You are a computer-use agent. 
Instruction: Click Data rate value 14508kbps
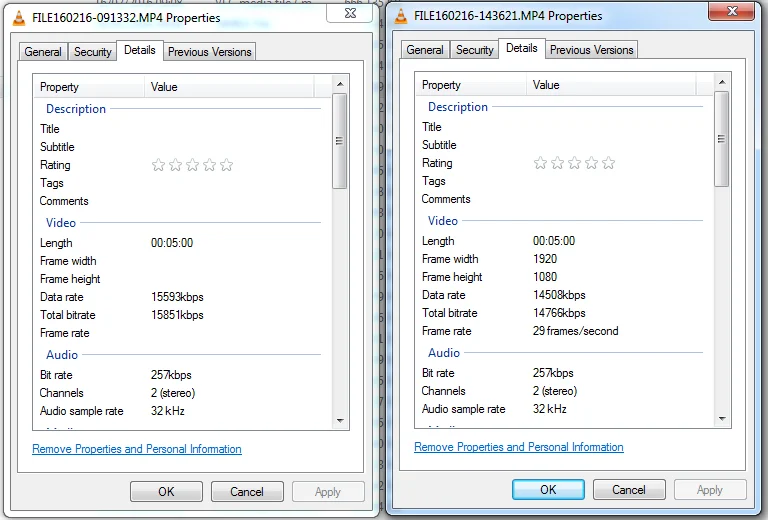(x=559, y=295)
